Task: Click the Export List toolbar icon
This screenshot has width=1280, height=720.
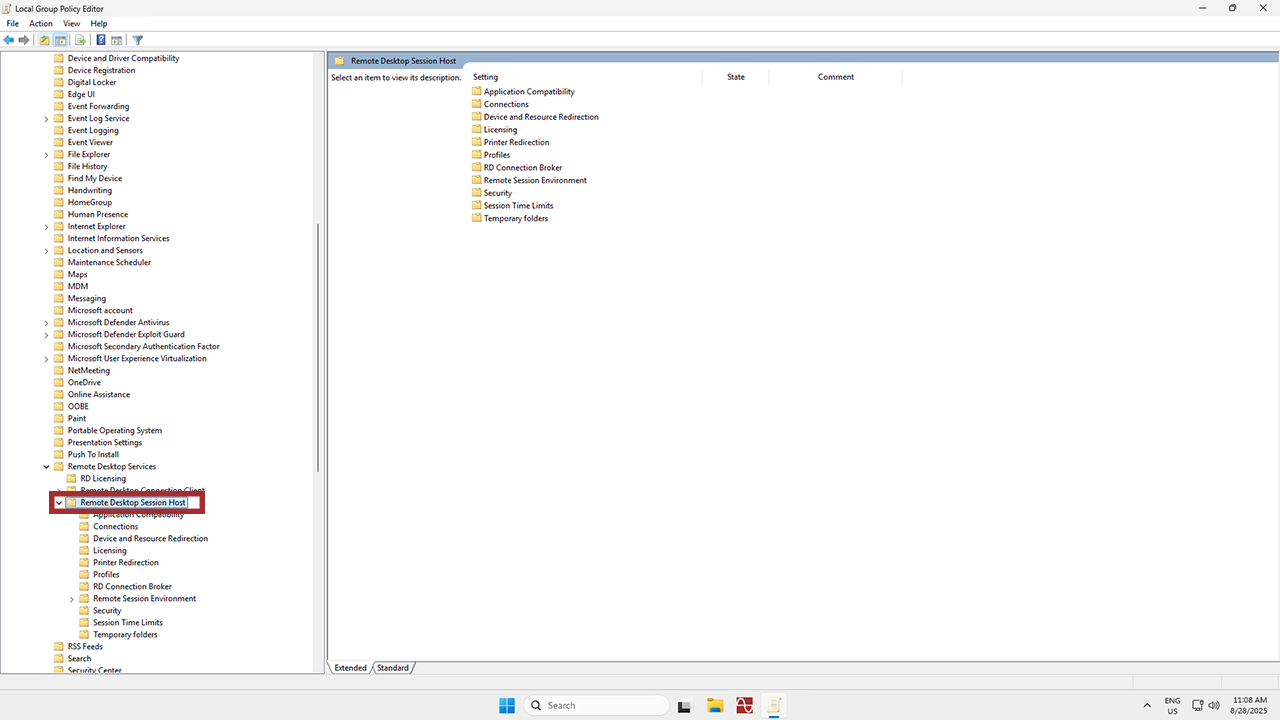Action: [x=80, y=40]
